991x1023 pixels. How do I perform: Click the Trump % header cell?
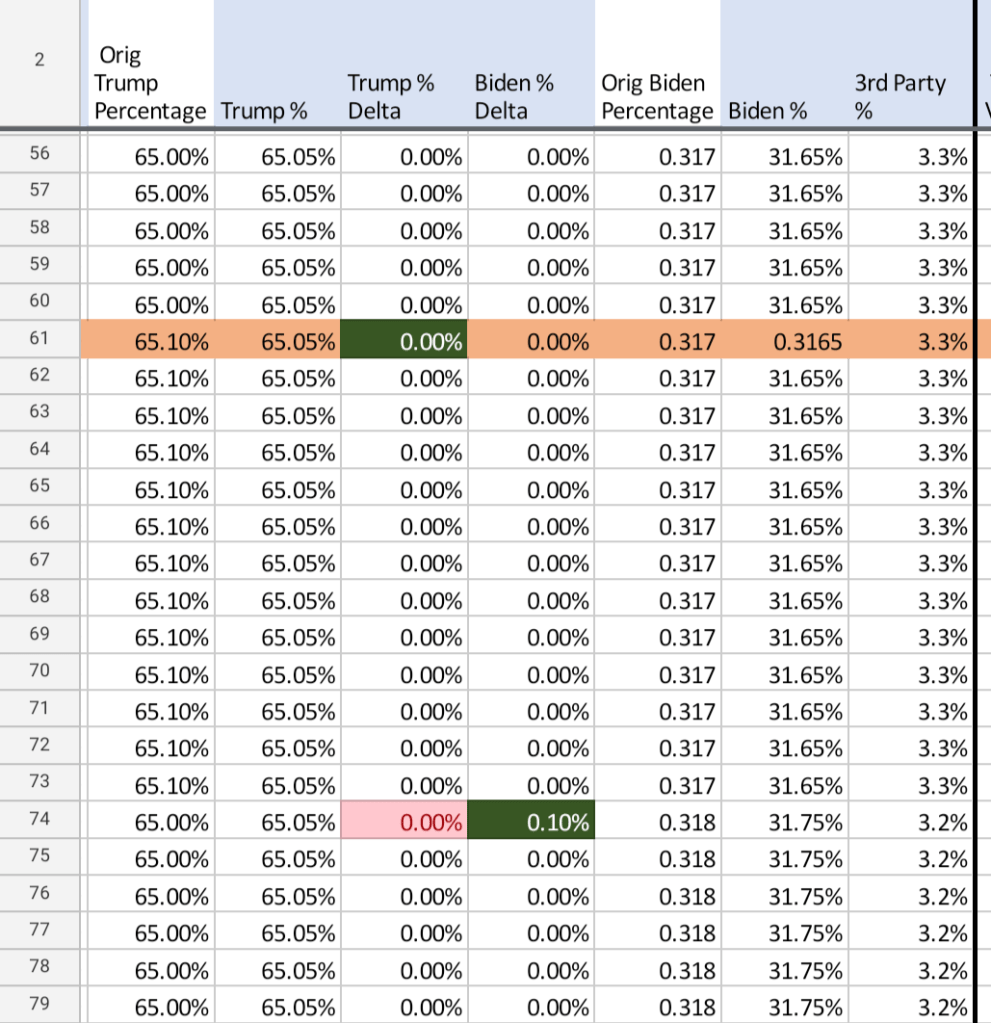point(277,111)
